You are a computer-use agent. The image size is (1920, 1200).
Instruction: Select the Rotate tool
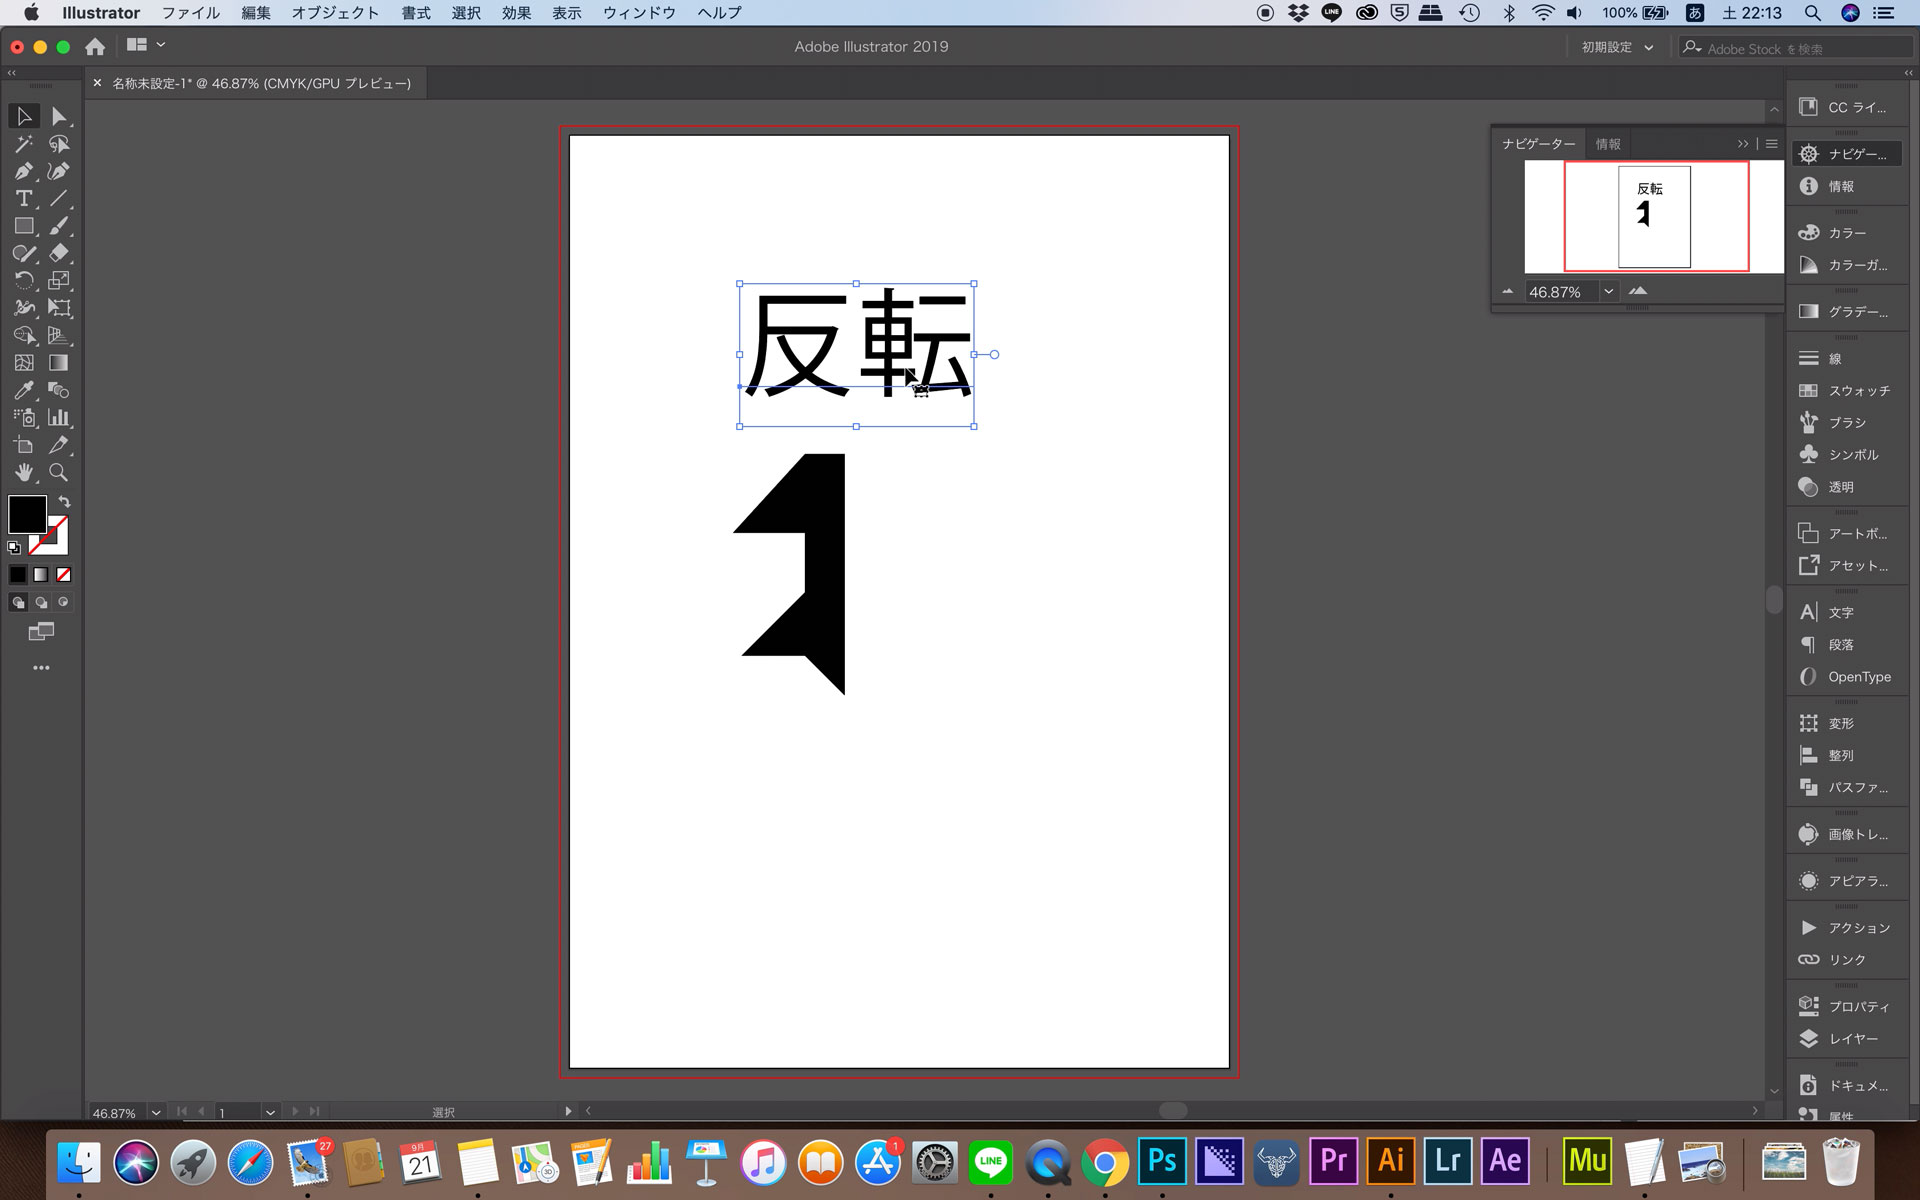click(23, 281)
